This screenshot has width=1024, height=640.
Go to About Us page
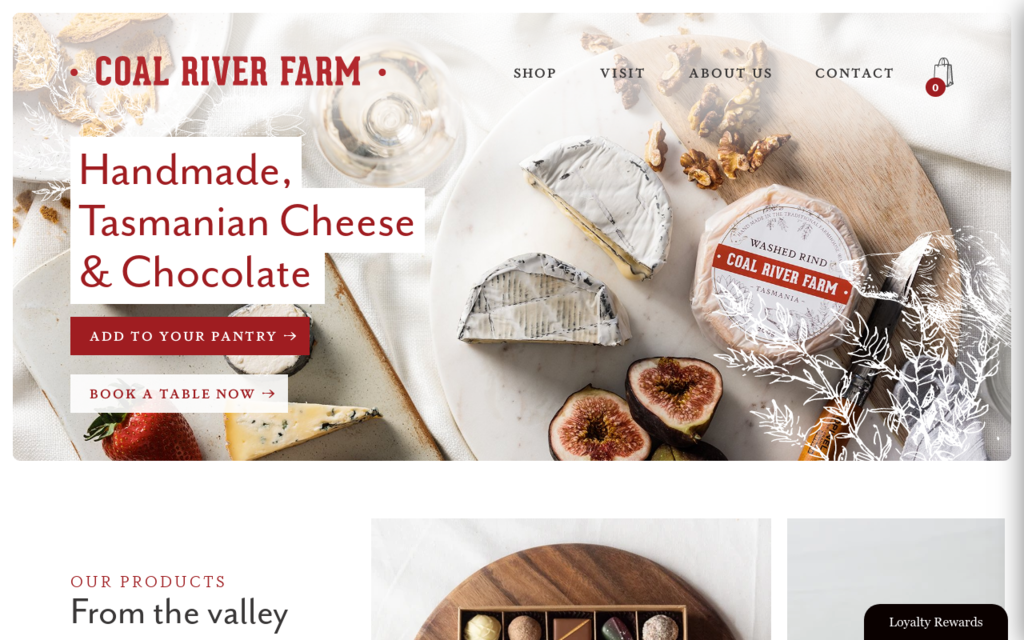coord(730,73)
